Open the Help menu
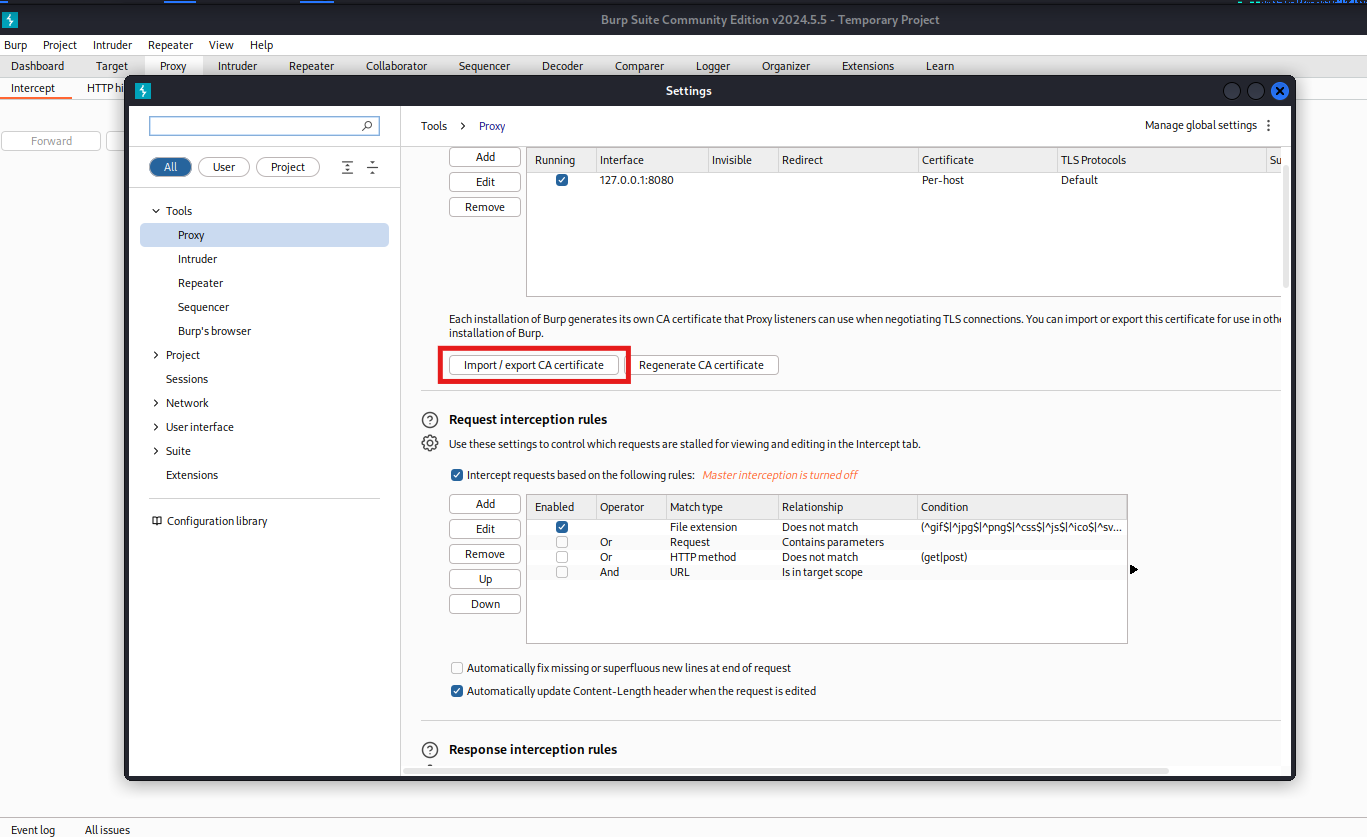Image resolution: width=1367 pixels, height=837 pixels. tap(261, 45)
